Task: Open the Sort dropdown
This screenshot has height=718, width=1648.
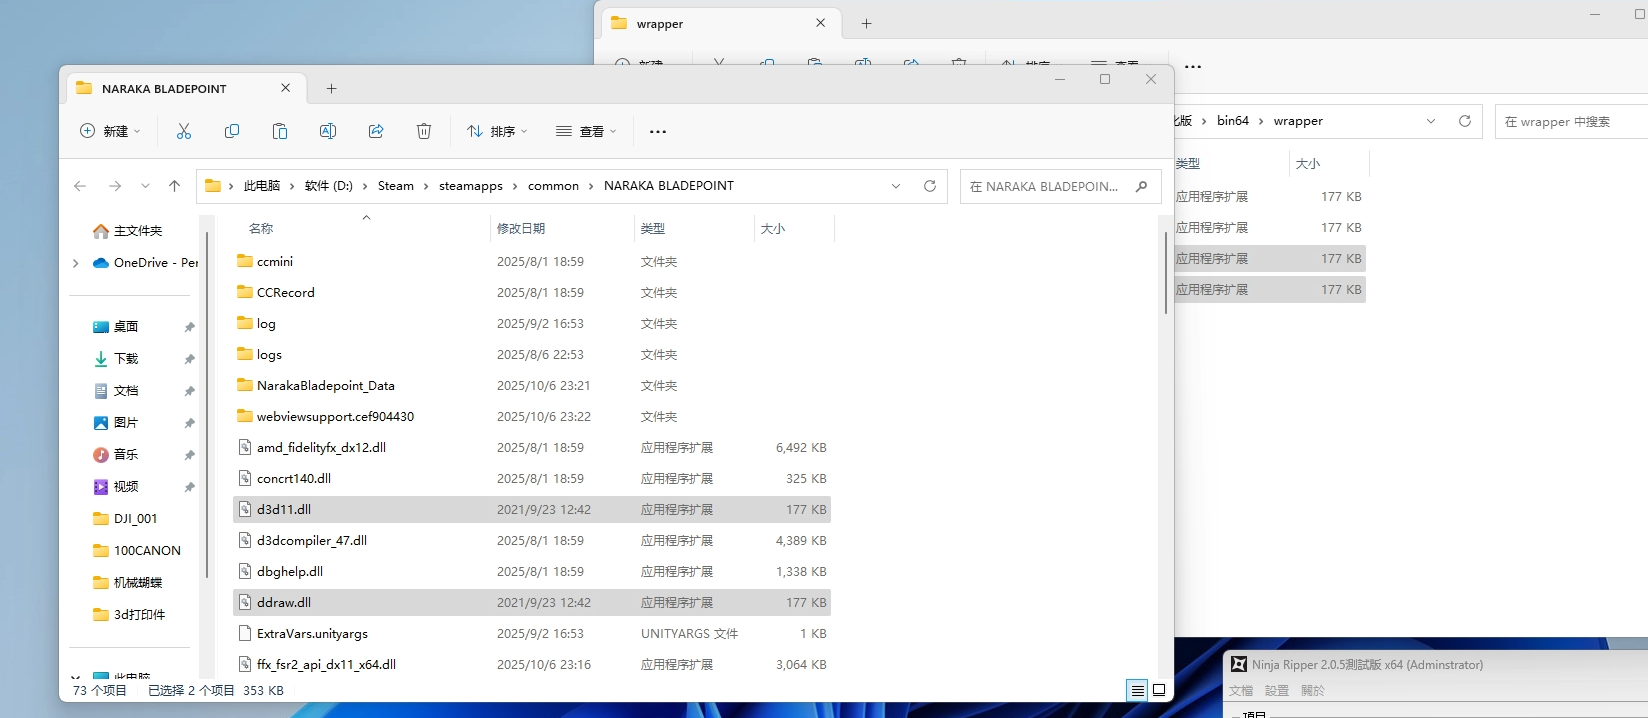Action: [x=497, y=131]
